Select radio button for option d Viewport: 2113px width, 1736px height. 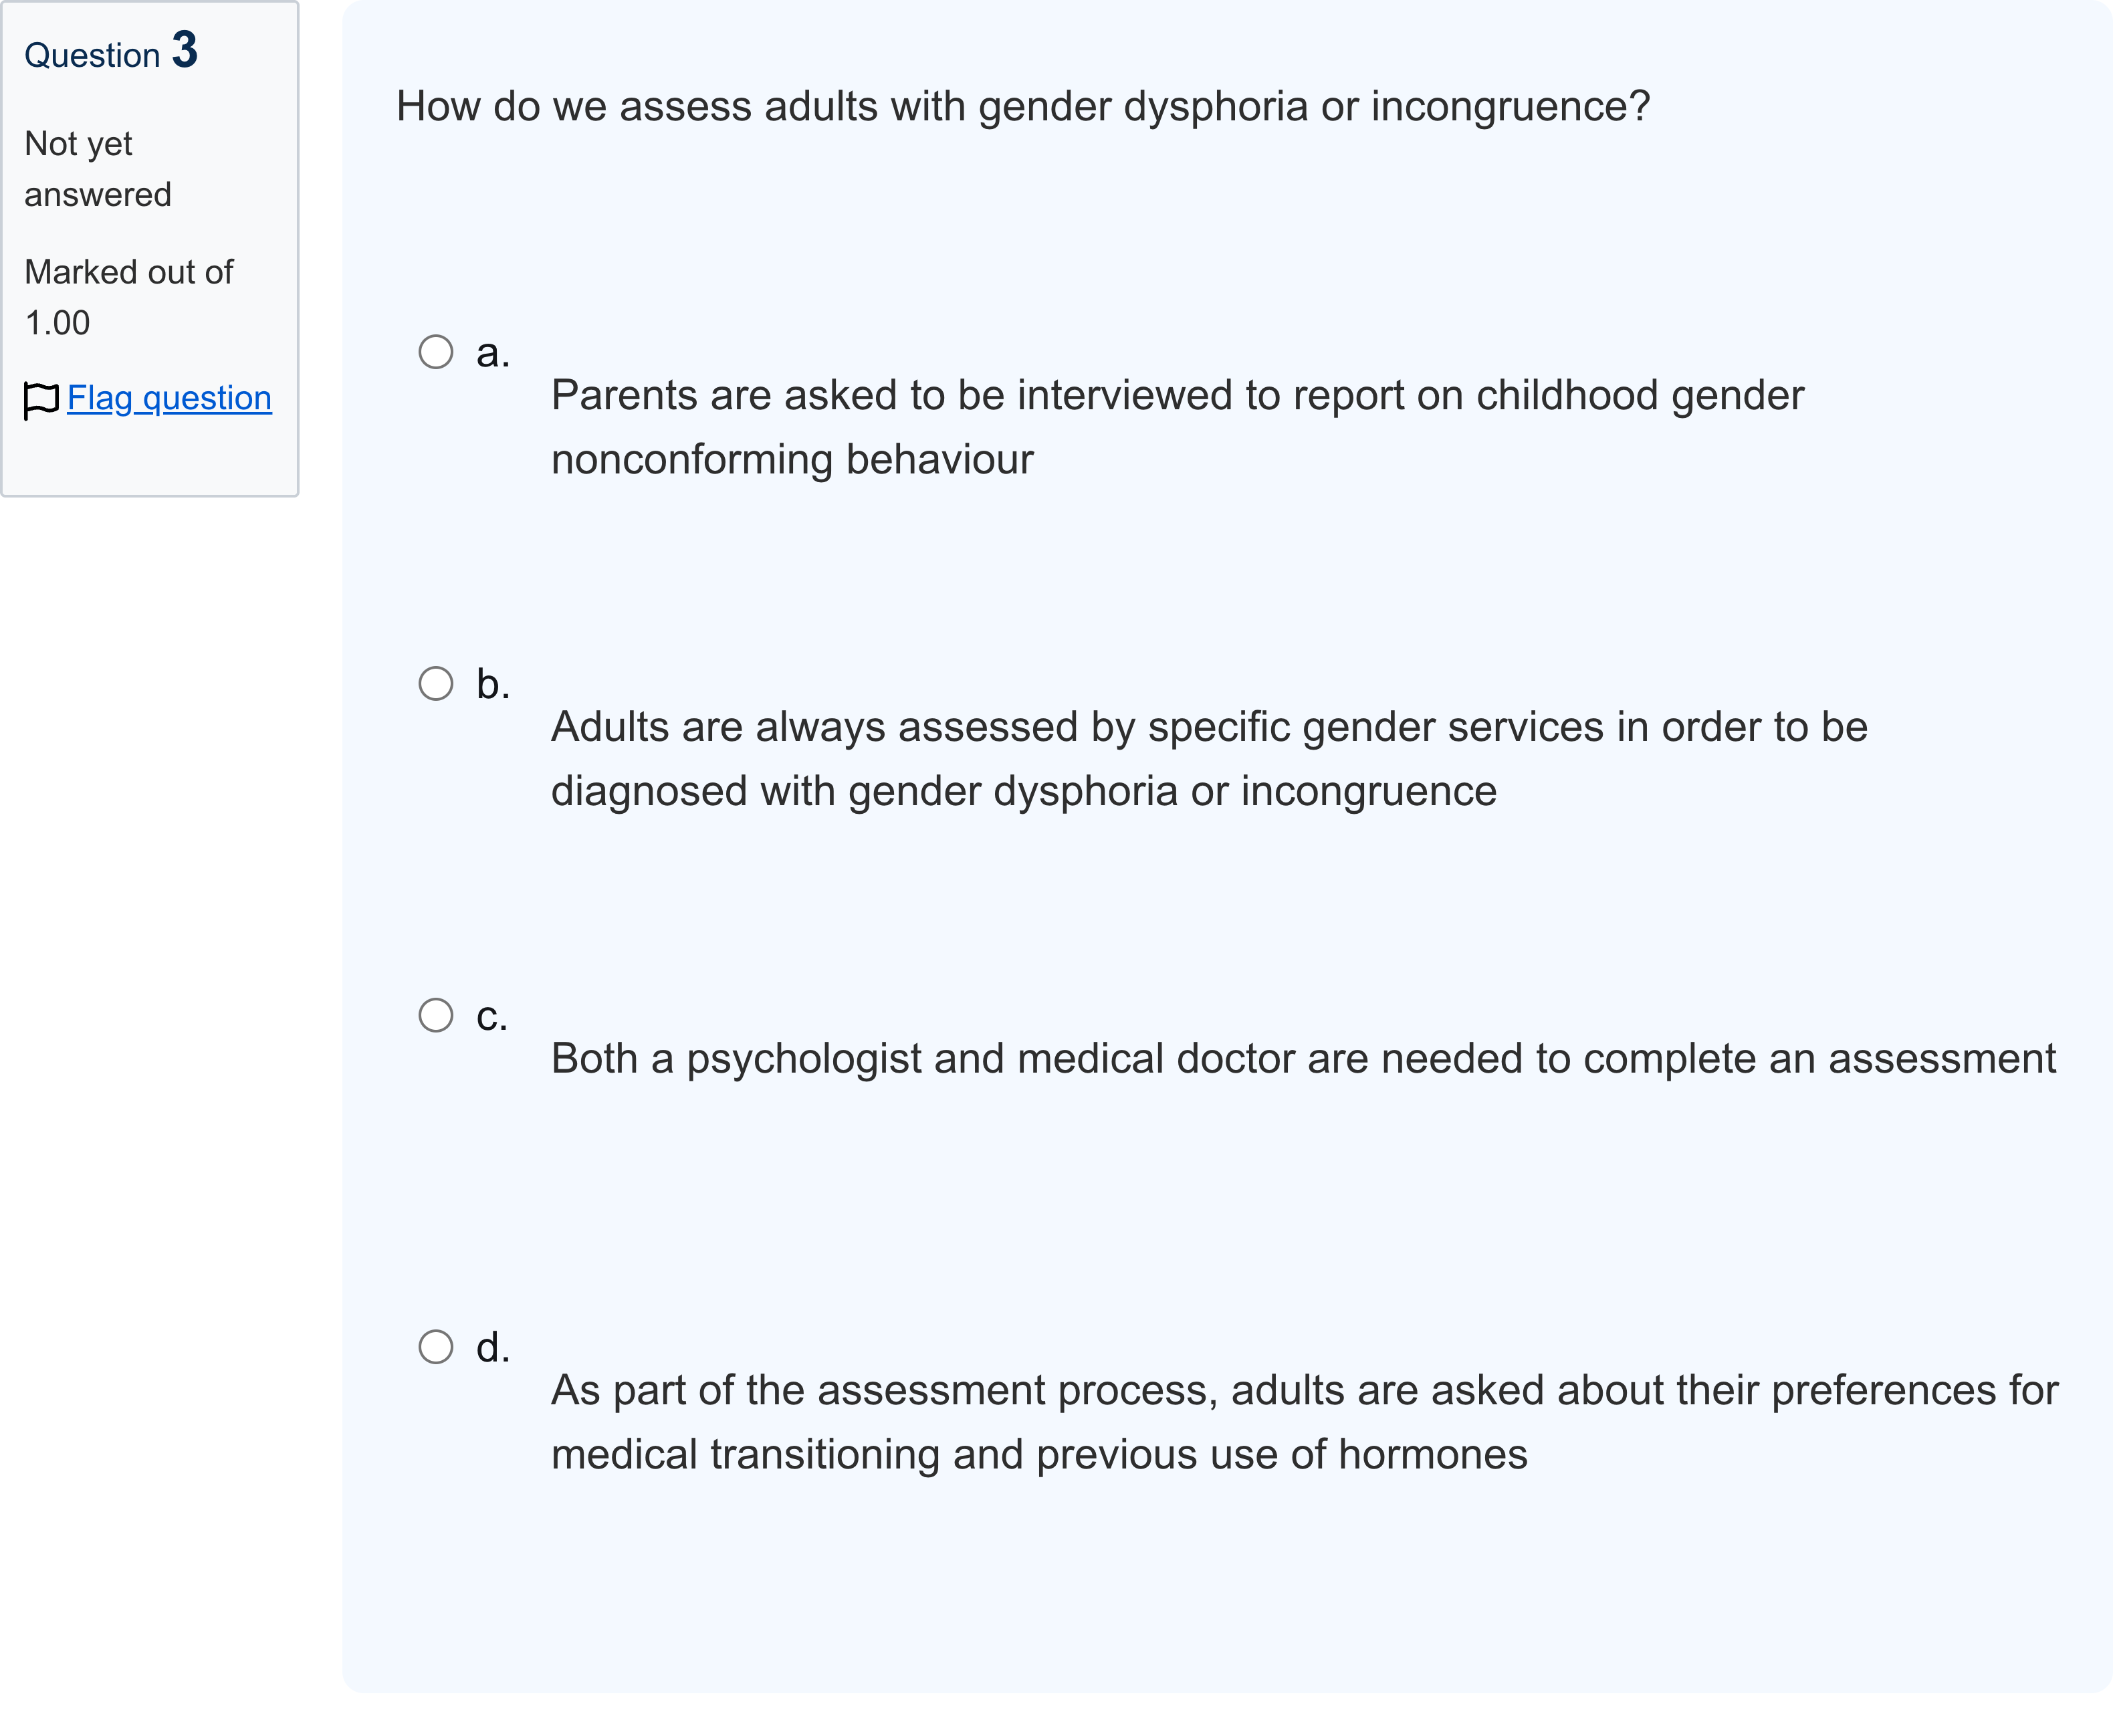pos(435,1347)
